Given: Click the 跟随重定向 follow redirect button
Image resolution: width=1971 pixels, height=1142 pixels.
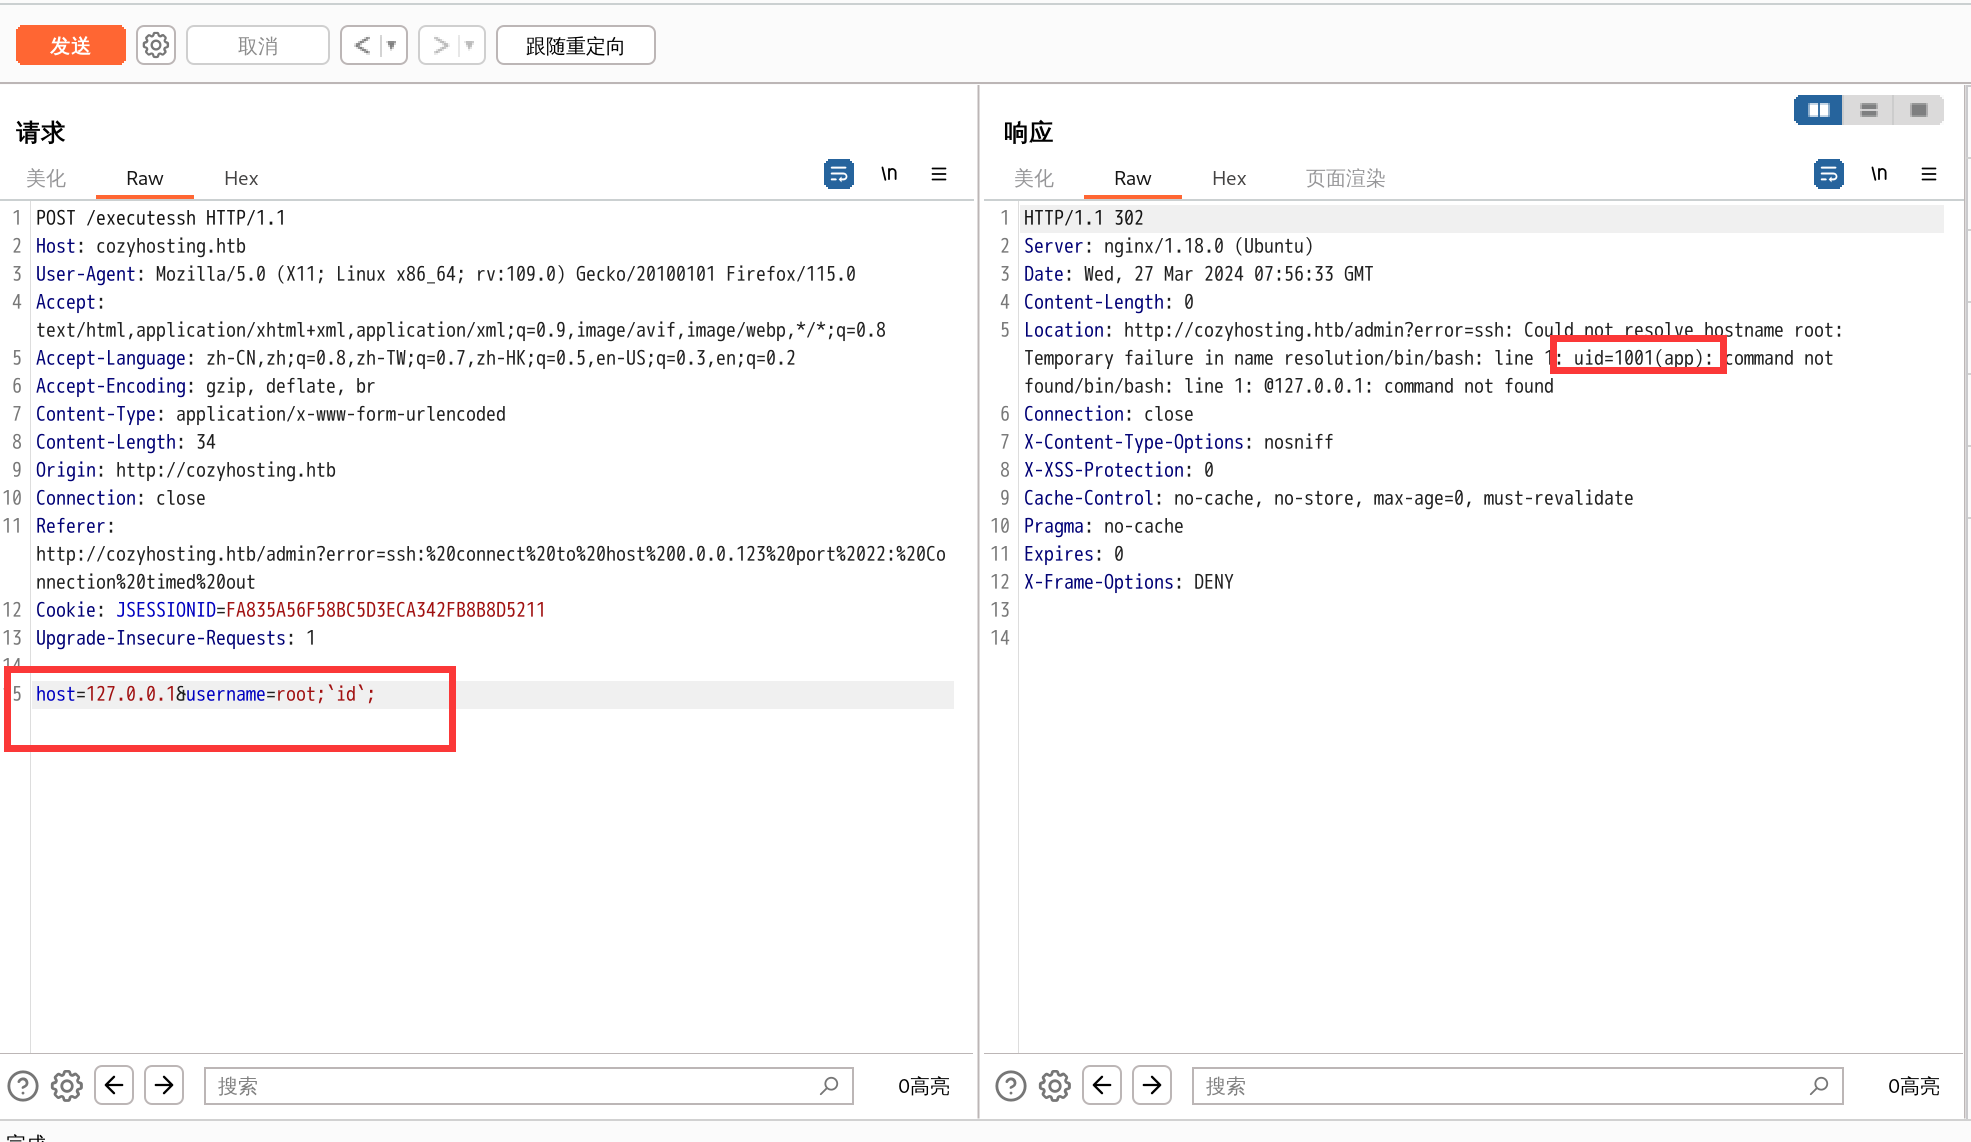Looking at the screenshot, I should [575, 46].
